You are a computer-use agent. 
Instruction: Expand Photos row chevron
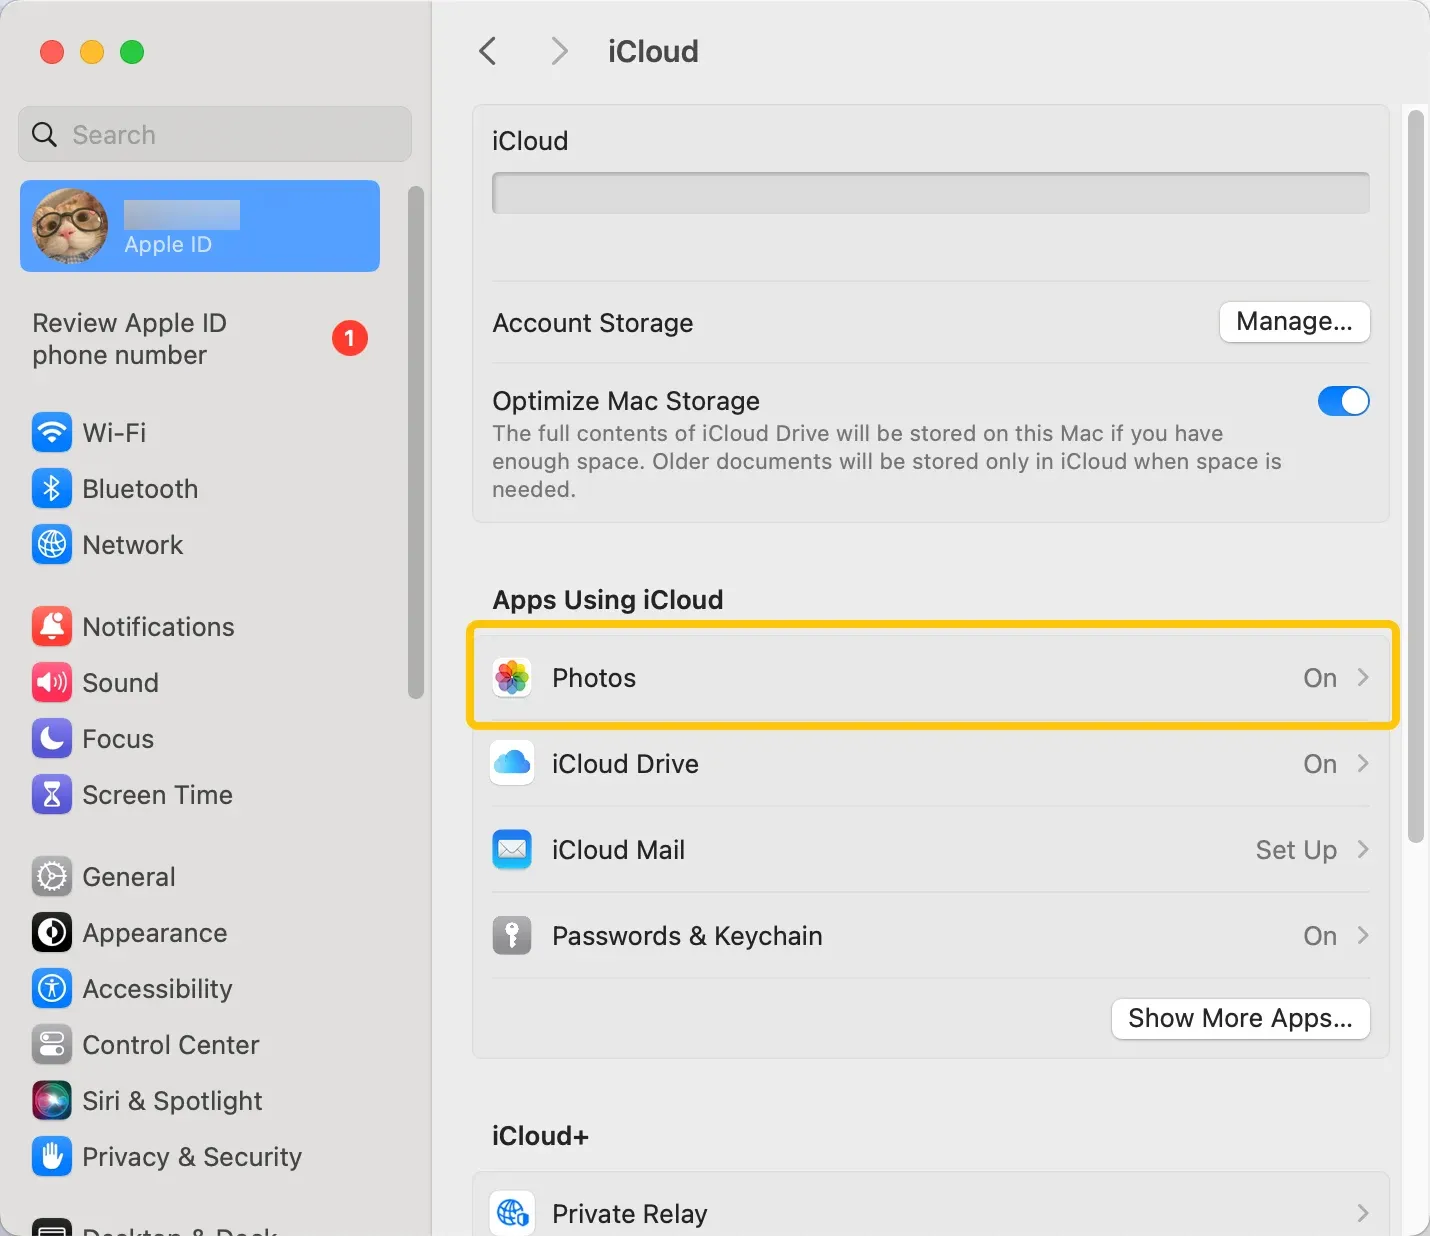1363,677
